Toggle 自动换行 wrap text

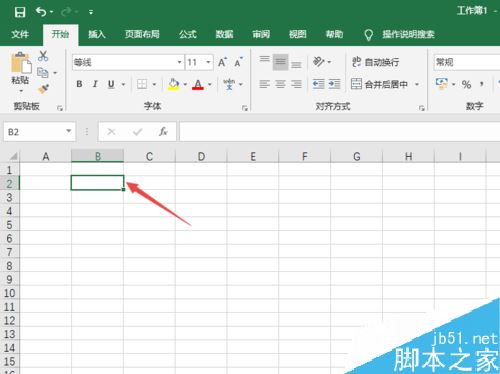pos(376,62)
